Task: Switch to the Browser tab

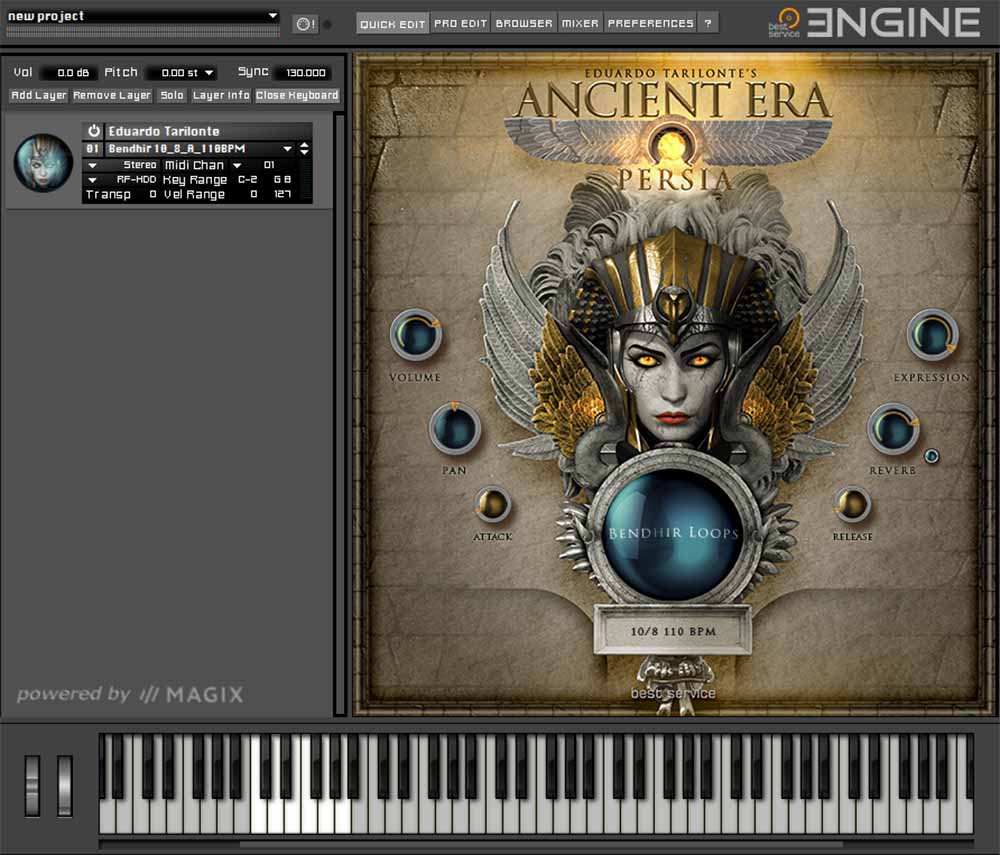Action: pyautogui.click(x=524, y=22)
